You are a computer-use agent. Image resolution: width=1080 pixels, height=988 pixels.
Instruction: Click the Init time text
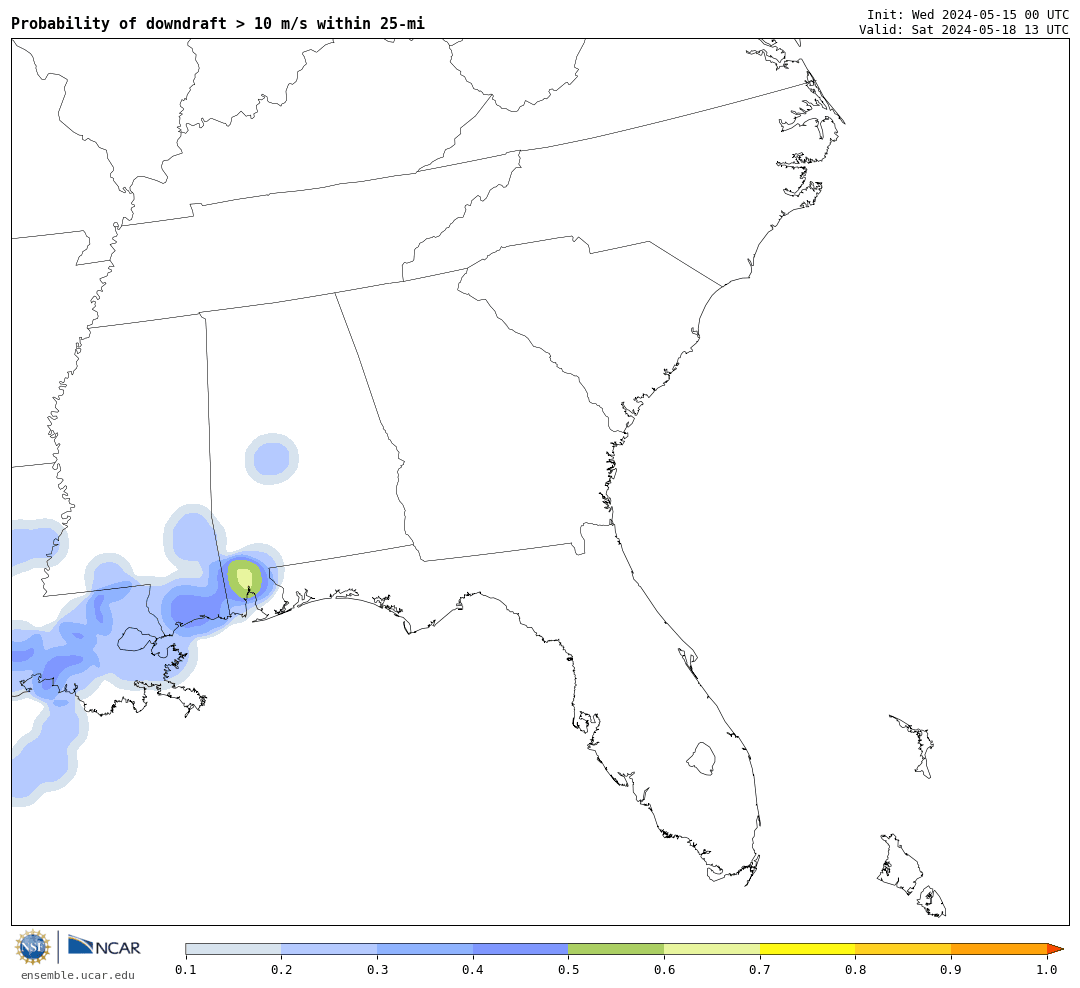(x=968, y=15)
